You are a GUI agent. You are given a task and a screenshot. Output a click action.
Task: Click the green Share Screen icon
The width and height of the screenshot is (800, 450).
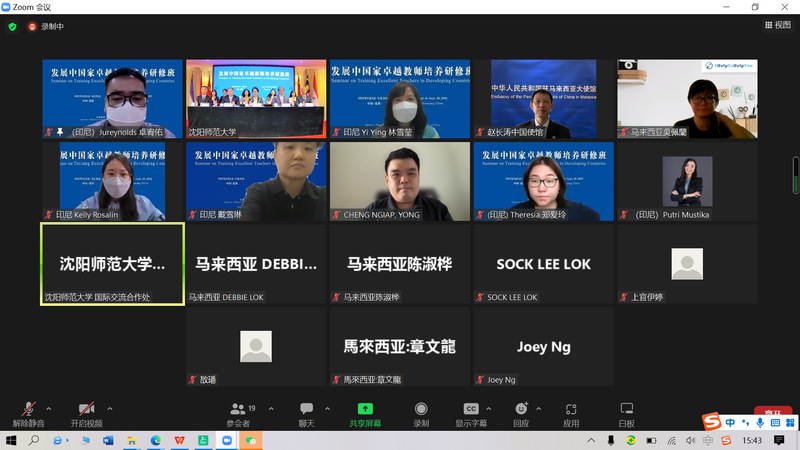click(x=365, y=409)
